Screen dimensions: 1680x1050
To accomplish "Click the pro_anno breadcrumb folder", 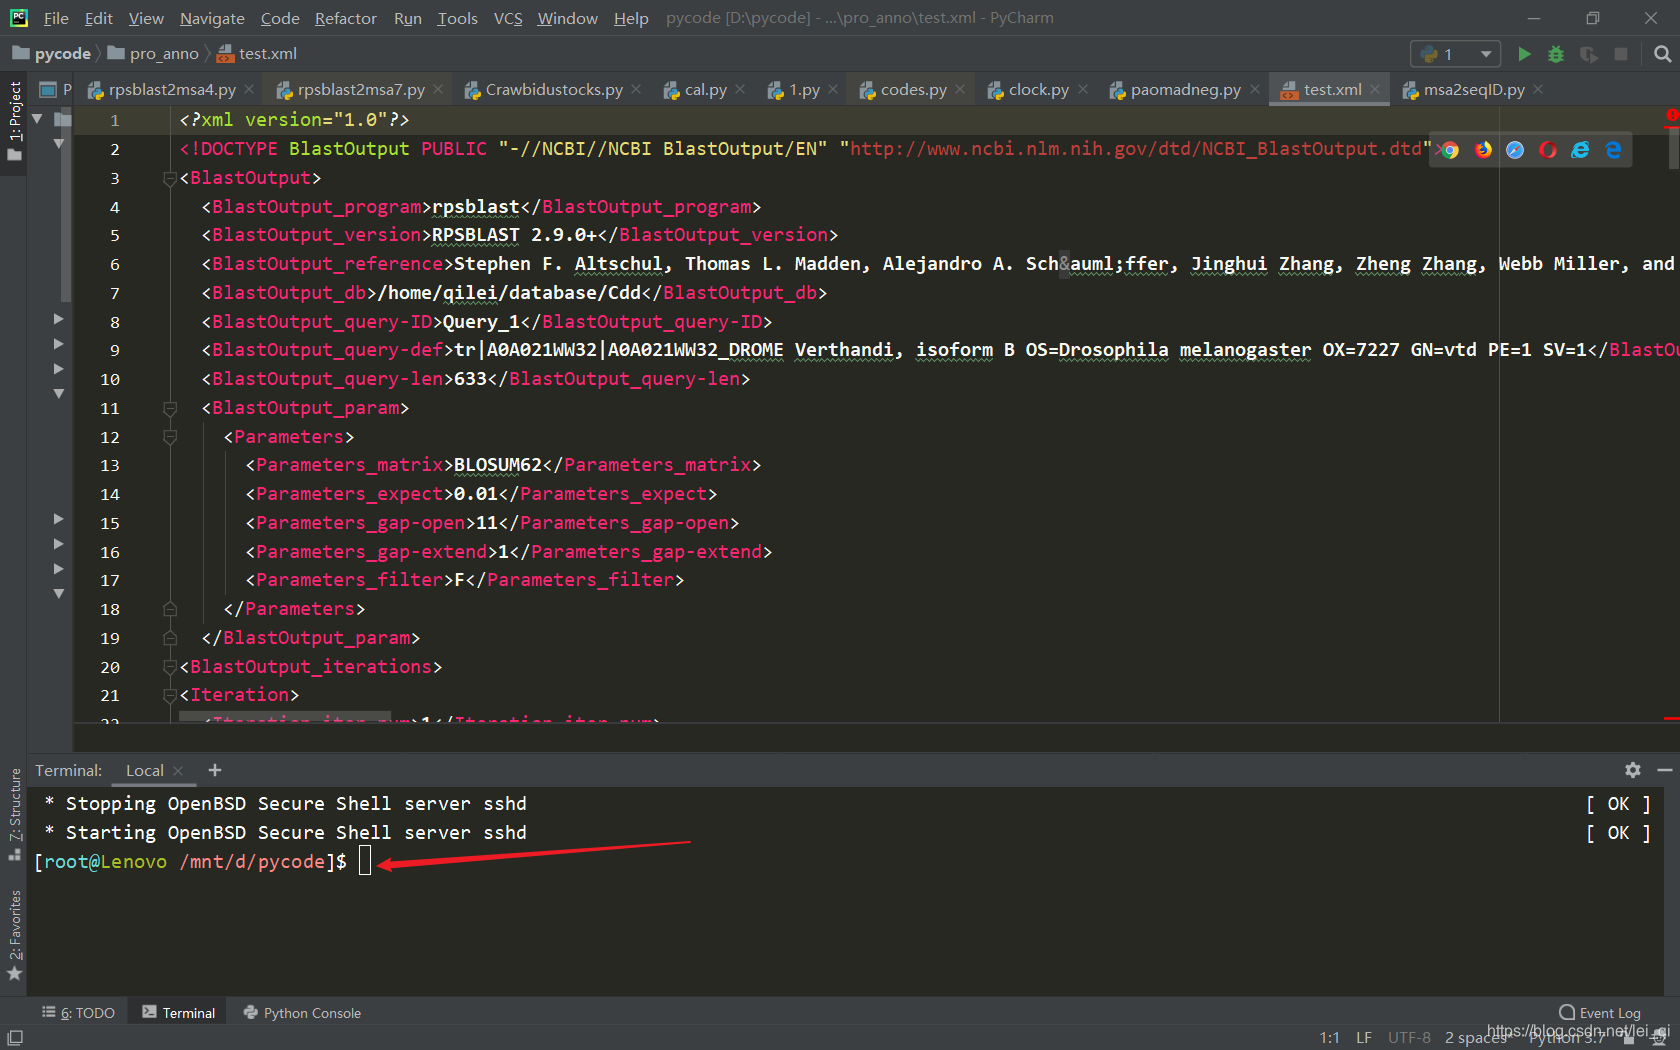I will (154, 54).
